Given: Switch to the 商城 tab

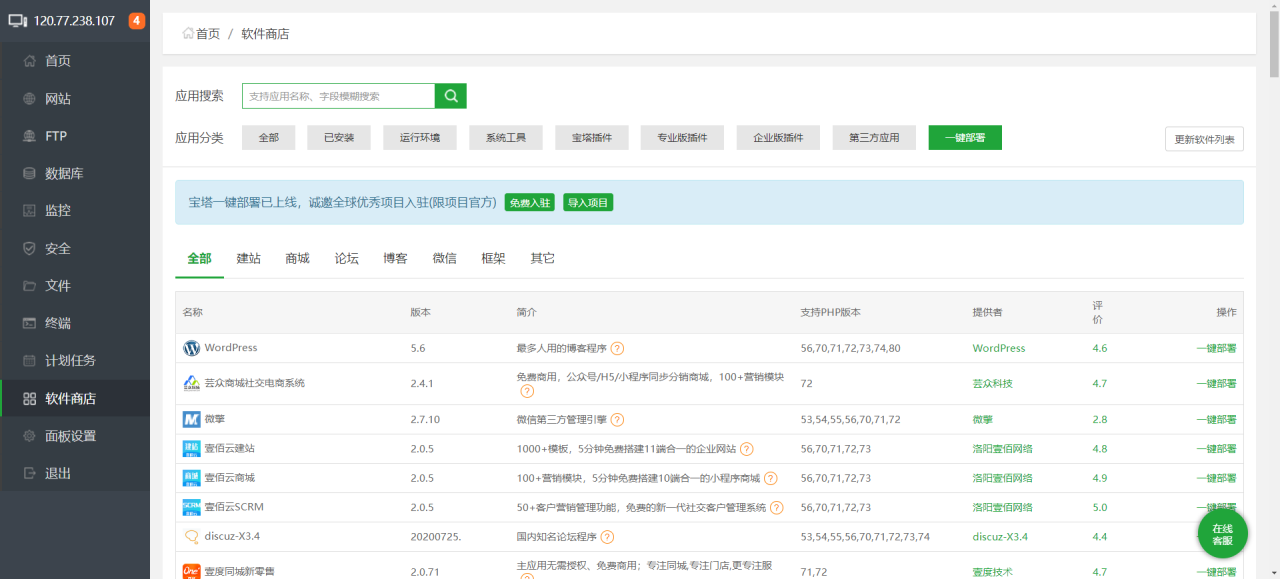Looking at the screenshot, I should pyautogui.click(x=297, y=258).
